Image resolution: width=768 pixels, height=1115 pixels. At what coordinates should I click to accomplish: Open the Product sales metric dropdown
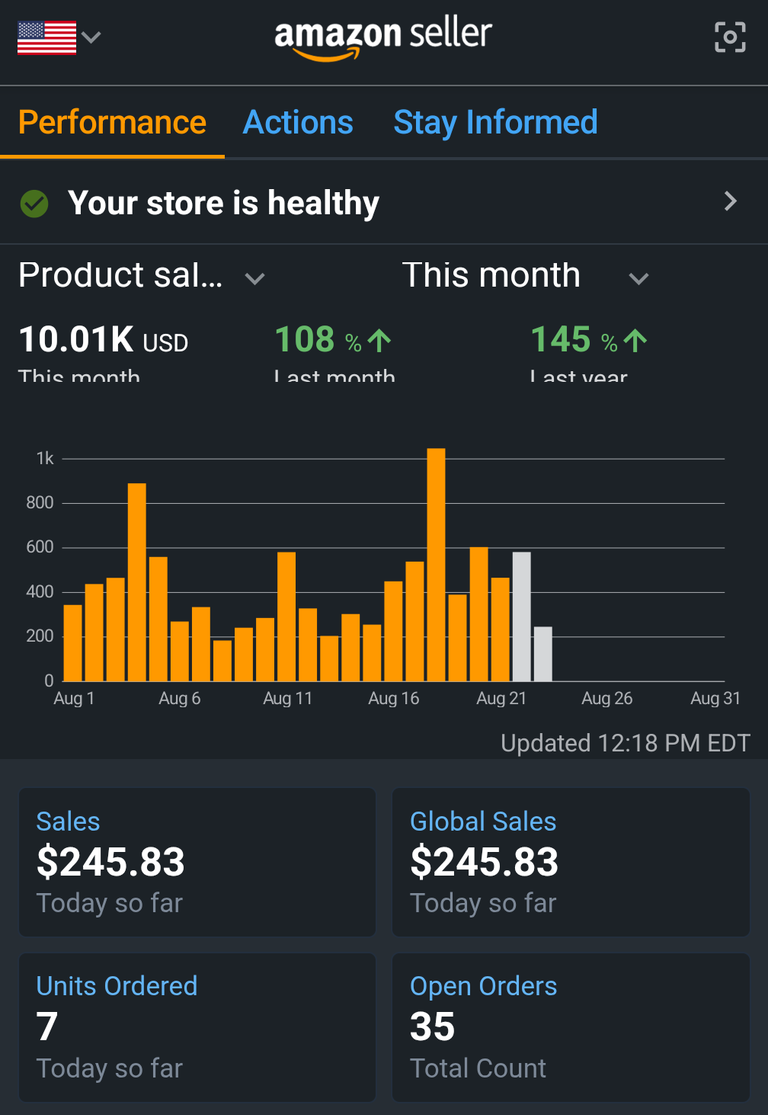[142, 276]
